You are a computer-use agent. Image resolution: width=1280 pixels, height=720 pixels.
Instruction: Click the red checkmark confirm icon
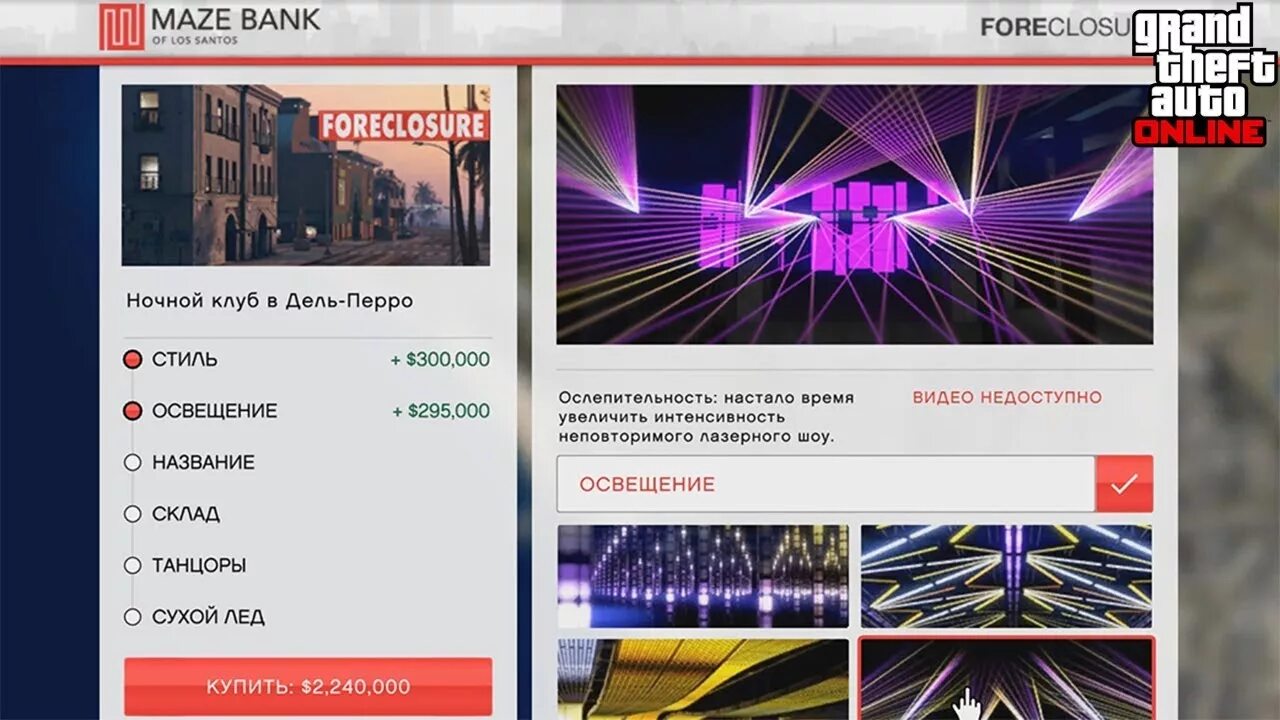(x=1124, y=484)
